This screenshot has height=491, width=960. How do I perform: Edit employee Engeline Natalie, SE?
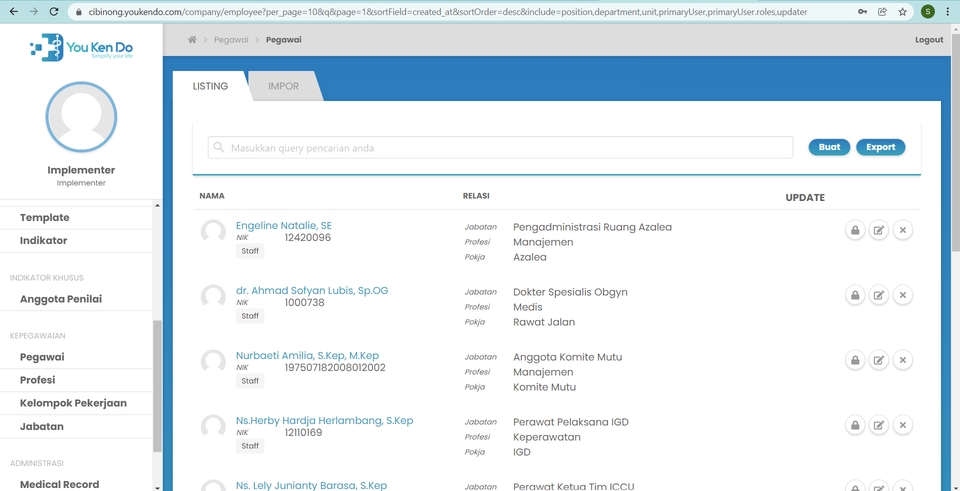point(879,230)
